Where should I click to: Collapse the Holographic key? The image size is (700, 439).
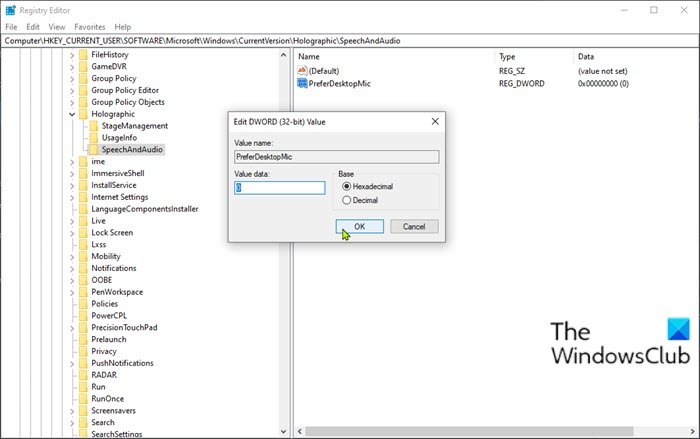click(72, 114)
